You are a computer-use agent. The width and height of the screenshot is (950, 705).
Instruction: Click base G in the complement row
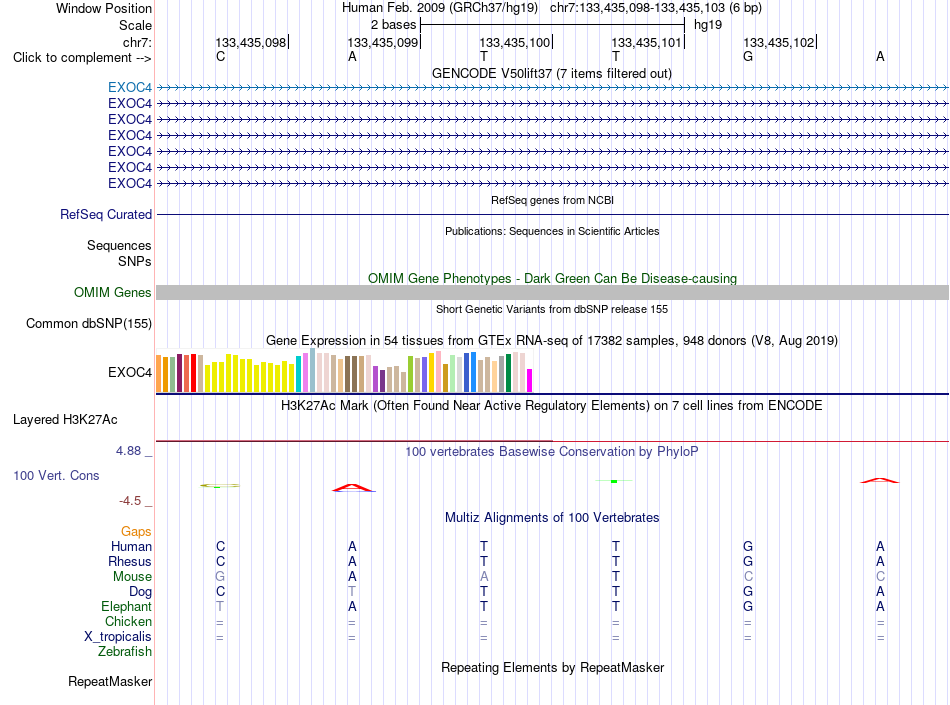(748, 56)
